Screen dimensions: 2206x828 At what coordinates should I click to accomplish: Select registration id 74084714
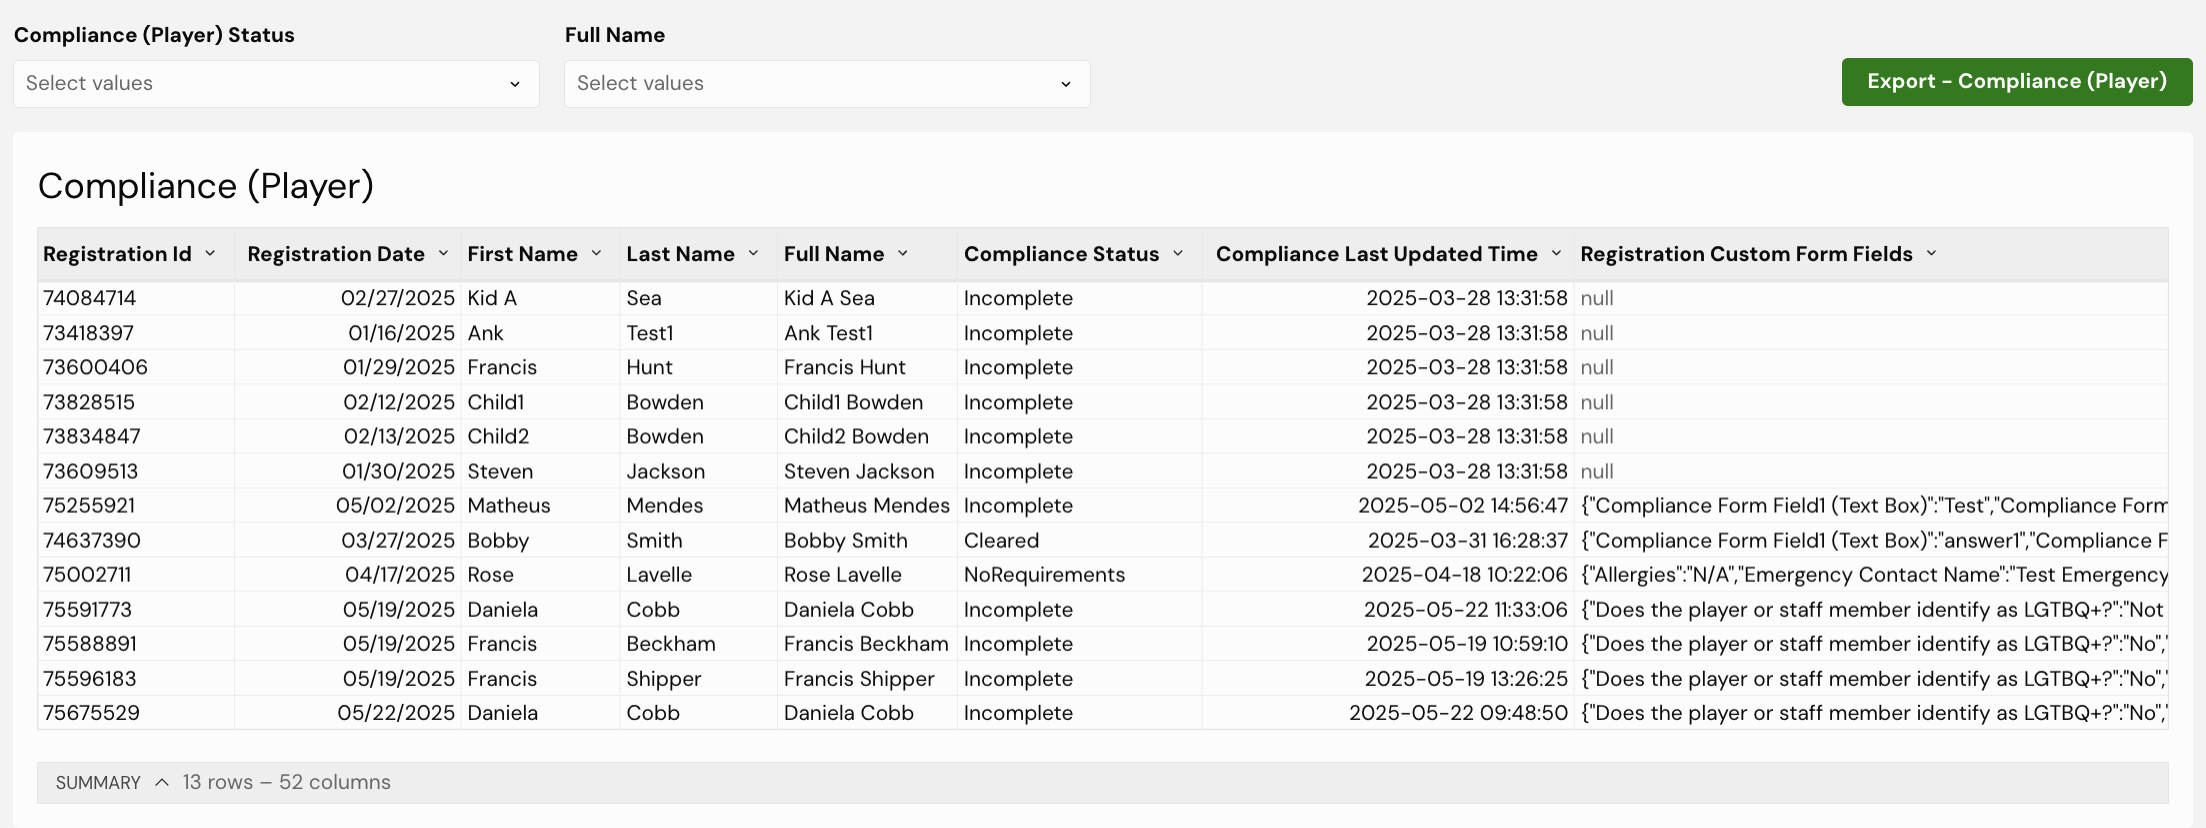click(x=89, y=298)
